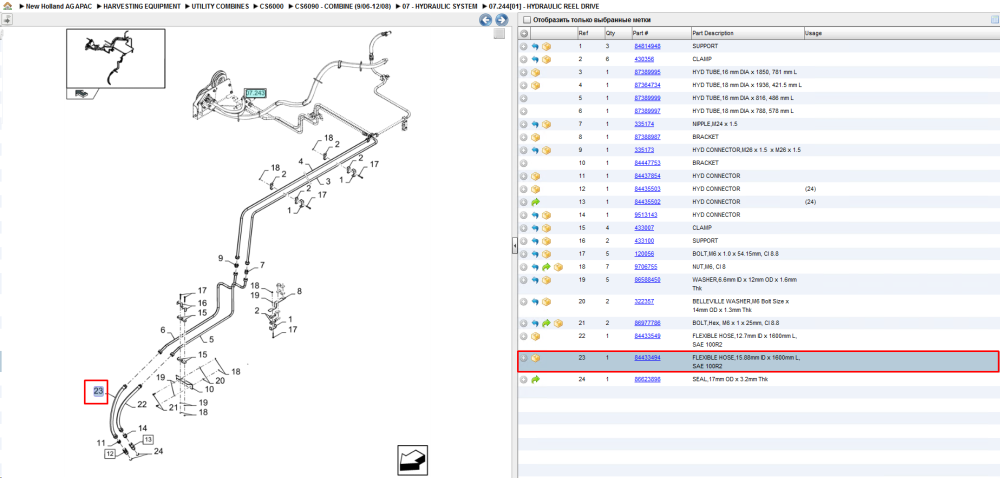Viewport: 1000px width, 478px height.
Task: Click green arrow icon on row 13
Action: (535, 202)
